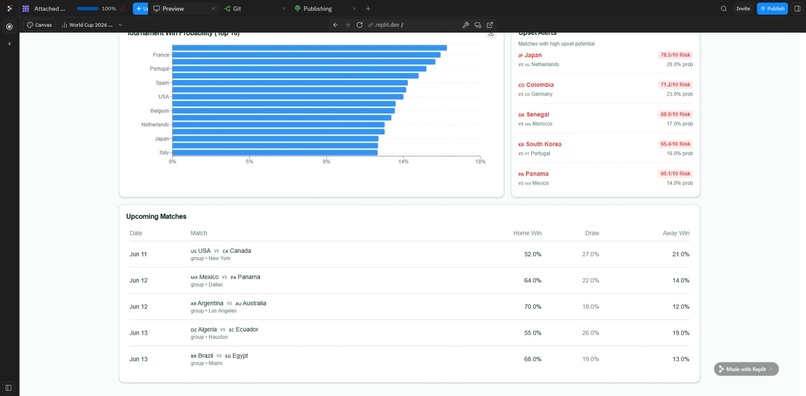Click the Italy bar in the chart
The image size is (806, 396).
(x=275, y=153)
